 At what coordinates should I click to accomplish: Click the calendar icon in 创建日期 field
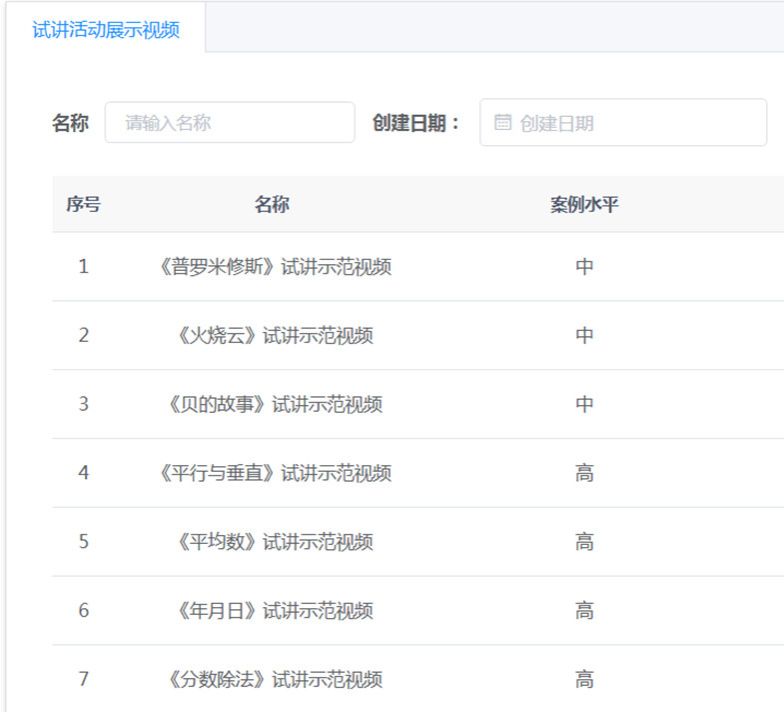502,123
